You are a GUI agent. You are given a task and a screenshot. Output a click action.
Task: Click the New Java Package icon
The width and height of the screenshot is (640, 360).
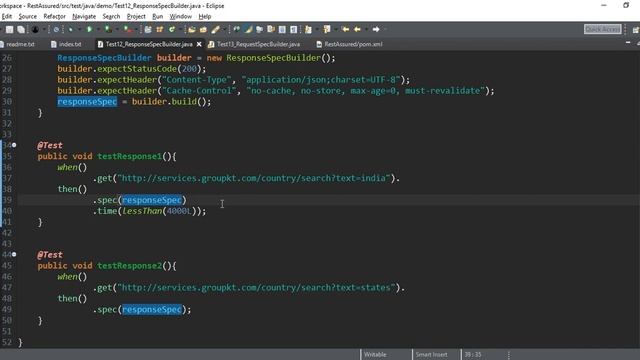point(160,29)
